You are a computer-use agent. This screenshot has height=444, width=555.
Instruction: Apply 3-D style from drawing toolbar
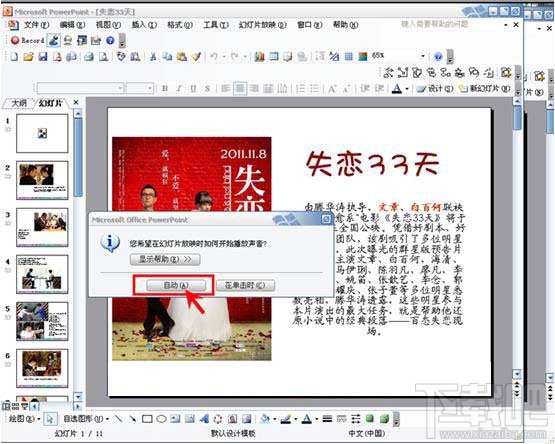[384, 419]
